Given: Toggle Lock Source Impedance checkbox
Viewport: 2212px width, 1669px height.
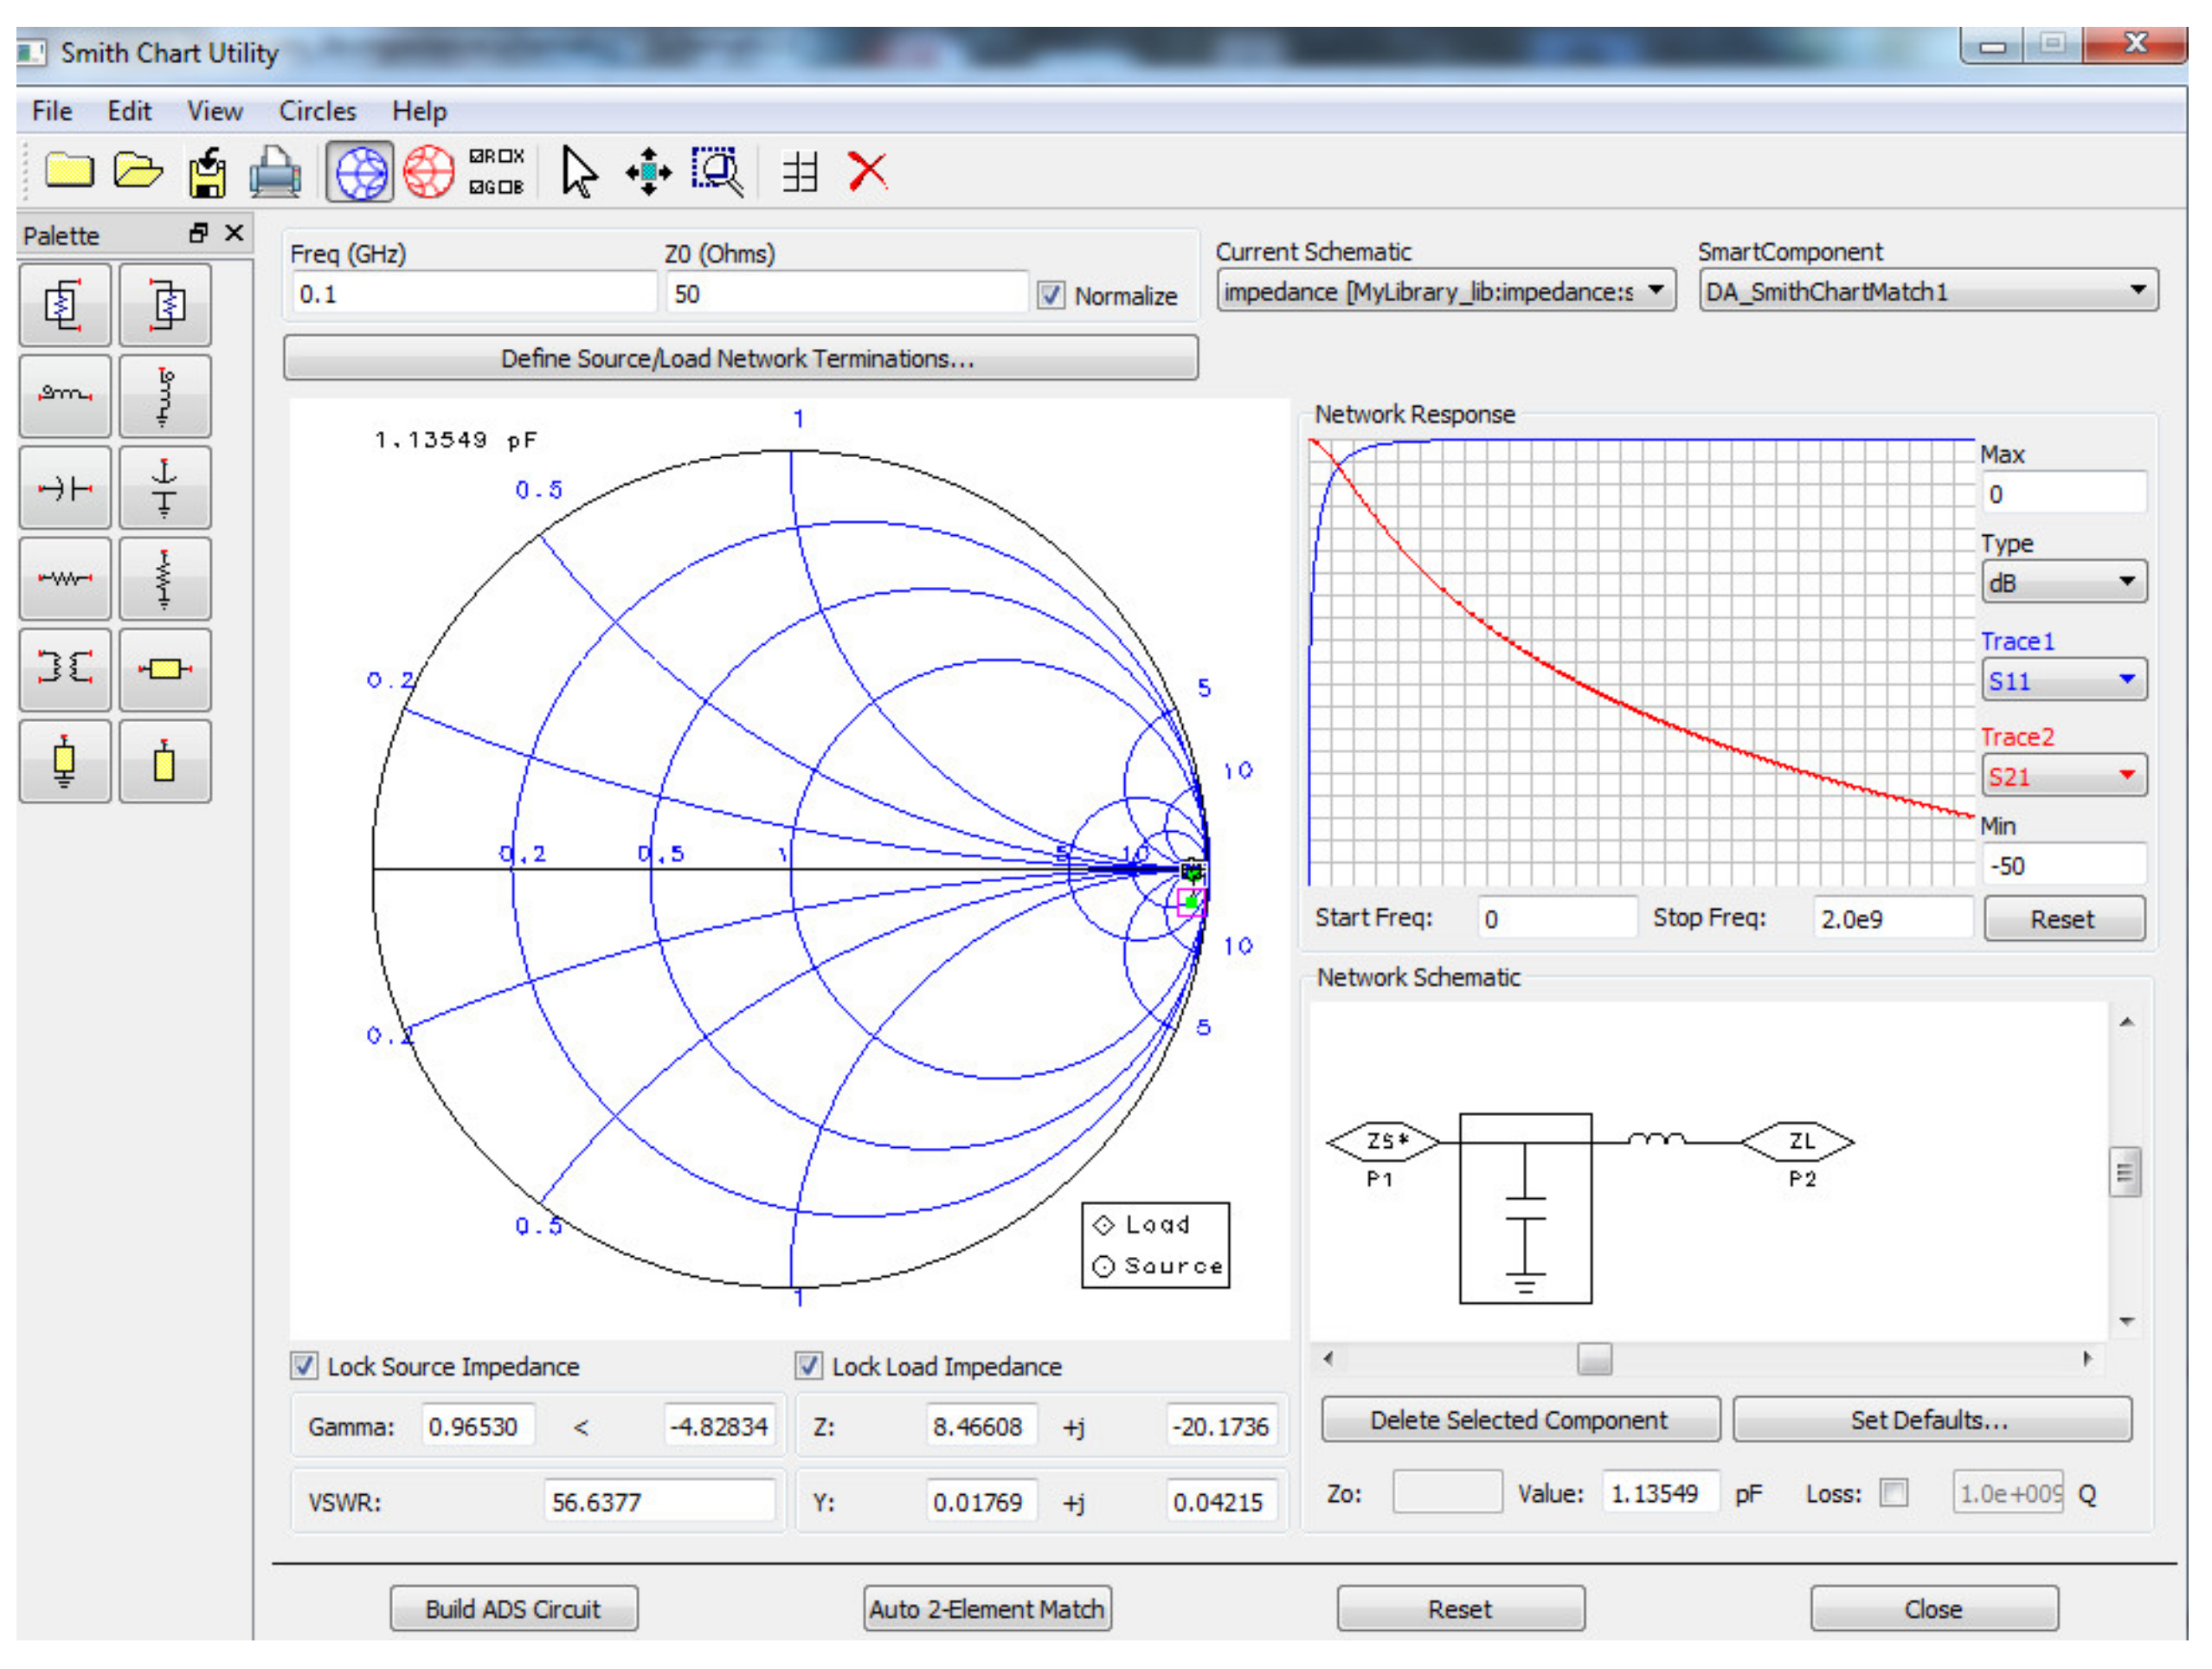Looking at the screenshot, I should (x=304, y=1365).
